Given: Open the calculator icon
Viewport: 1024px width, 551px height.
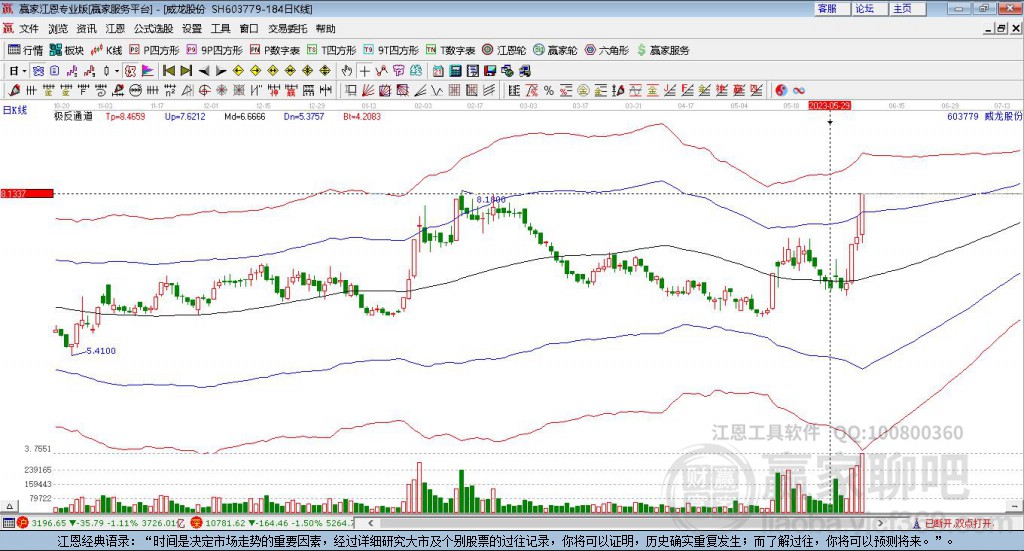Looking at the screenshot, I should (455, 71).
